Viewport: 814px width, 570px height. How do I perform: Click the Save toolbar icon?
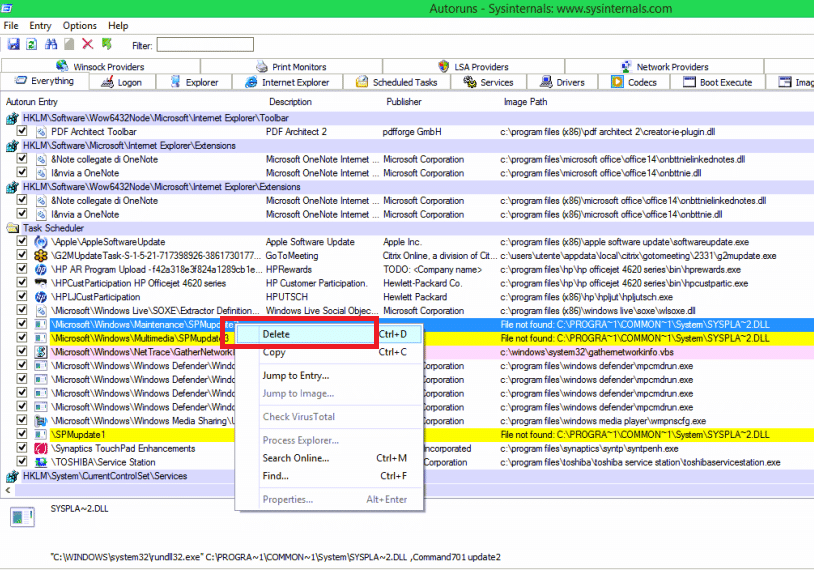[x=14, y=44]
